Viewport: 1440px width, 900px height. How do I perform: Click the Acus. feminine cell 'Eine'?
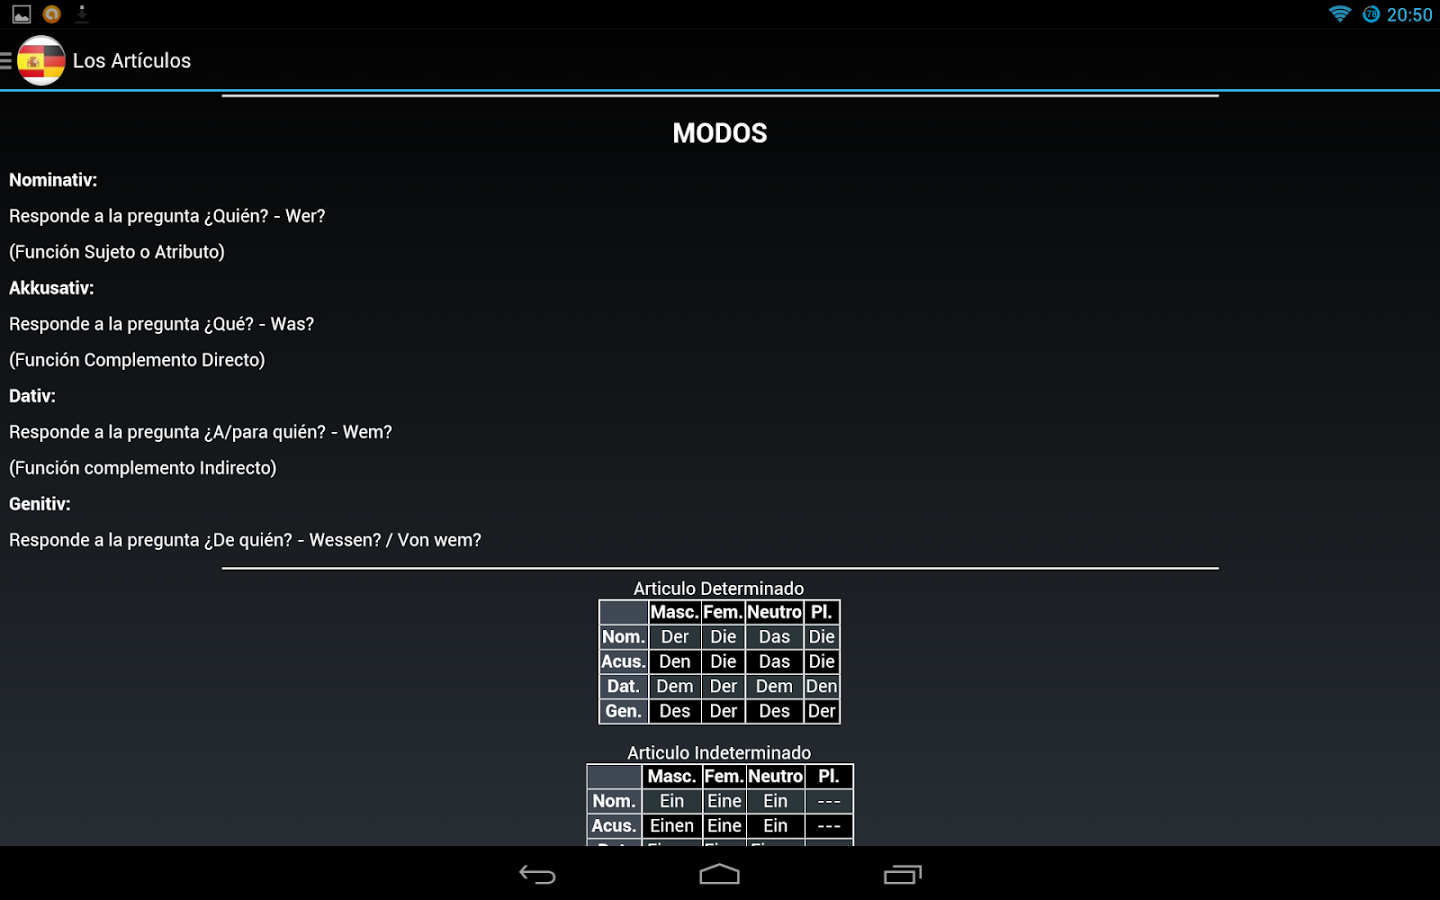(724, 826)
